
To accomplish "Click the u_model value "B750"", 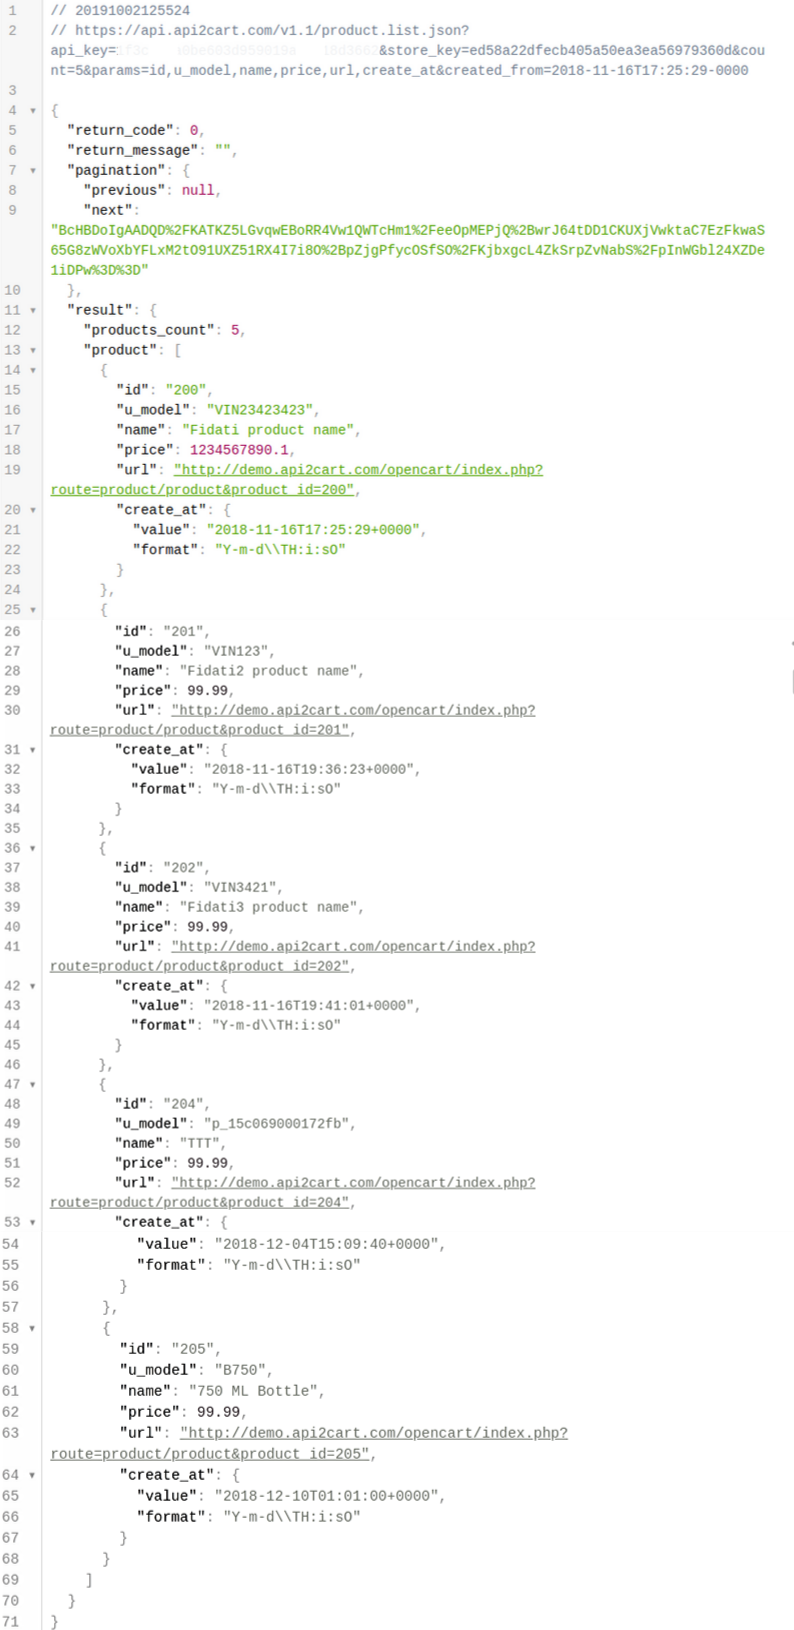I will [240, 1370].
